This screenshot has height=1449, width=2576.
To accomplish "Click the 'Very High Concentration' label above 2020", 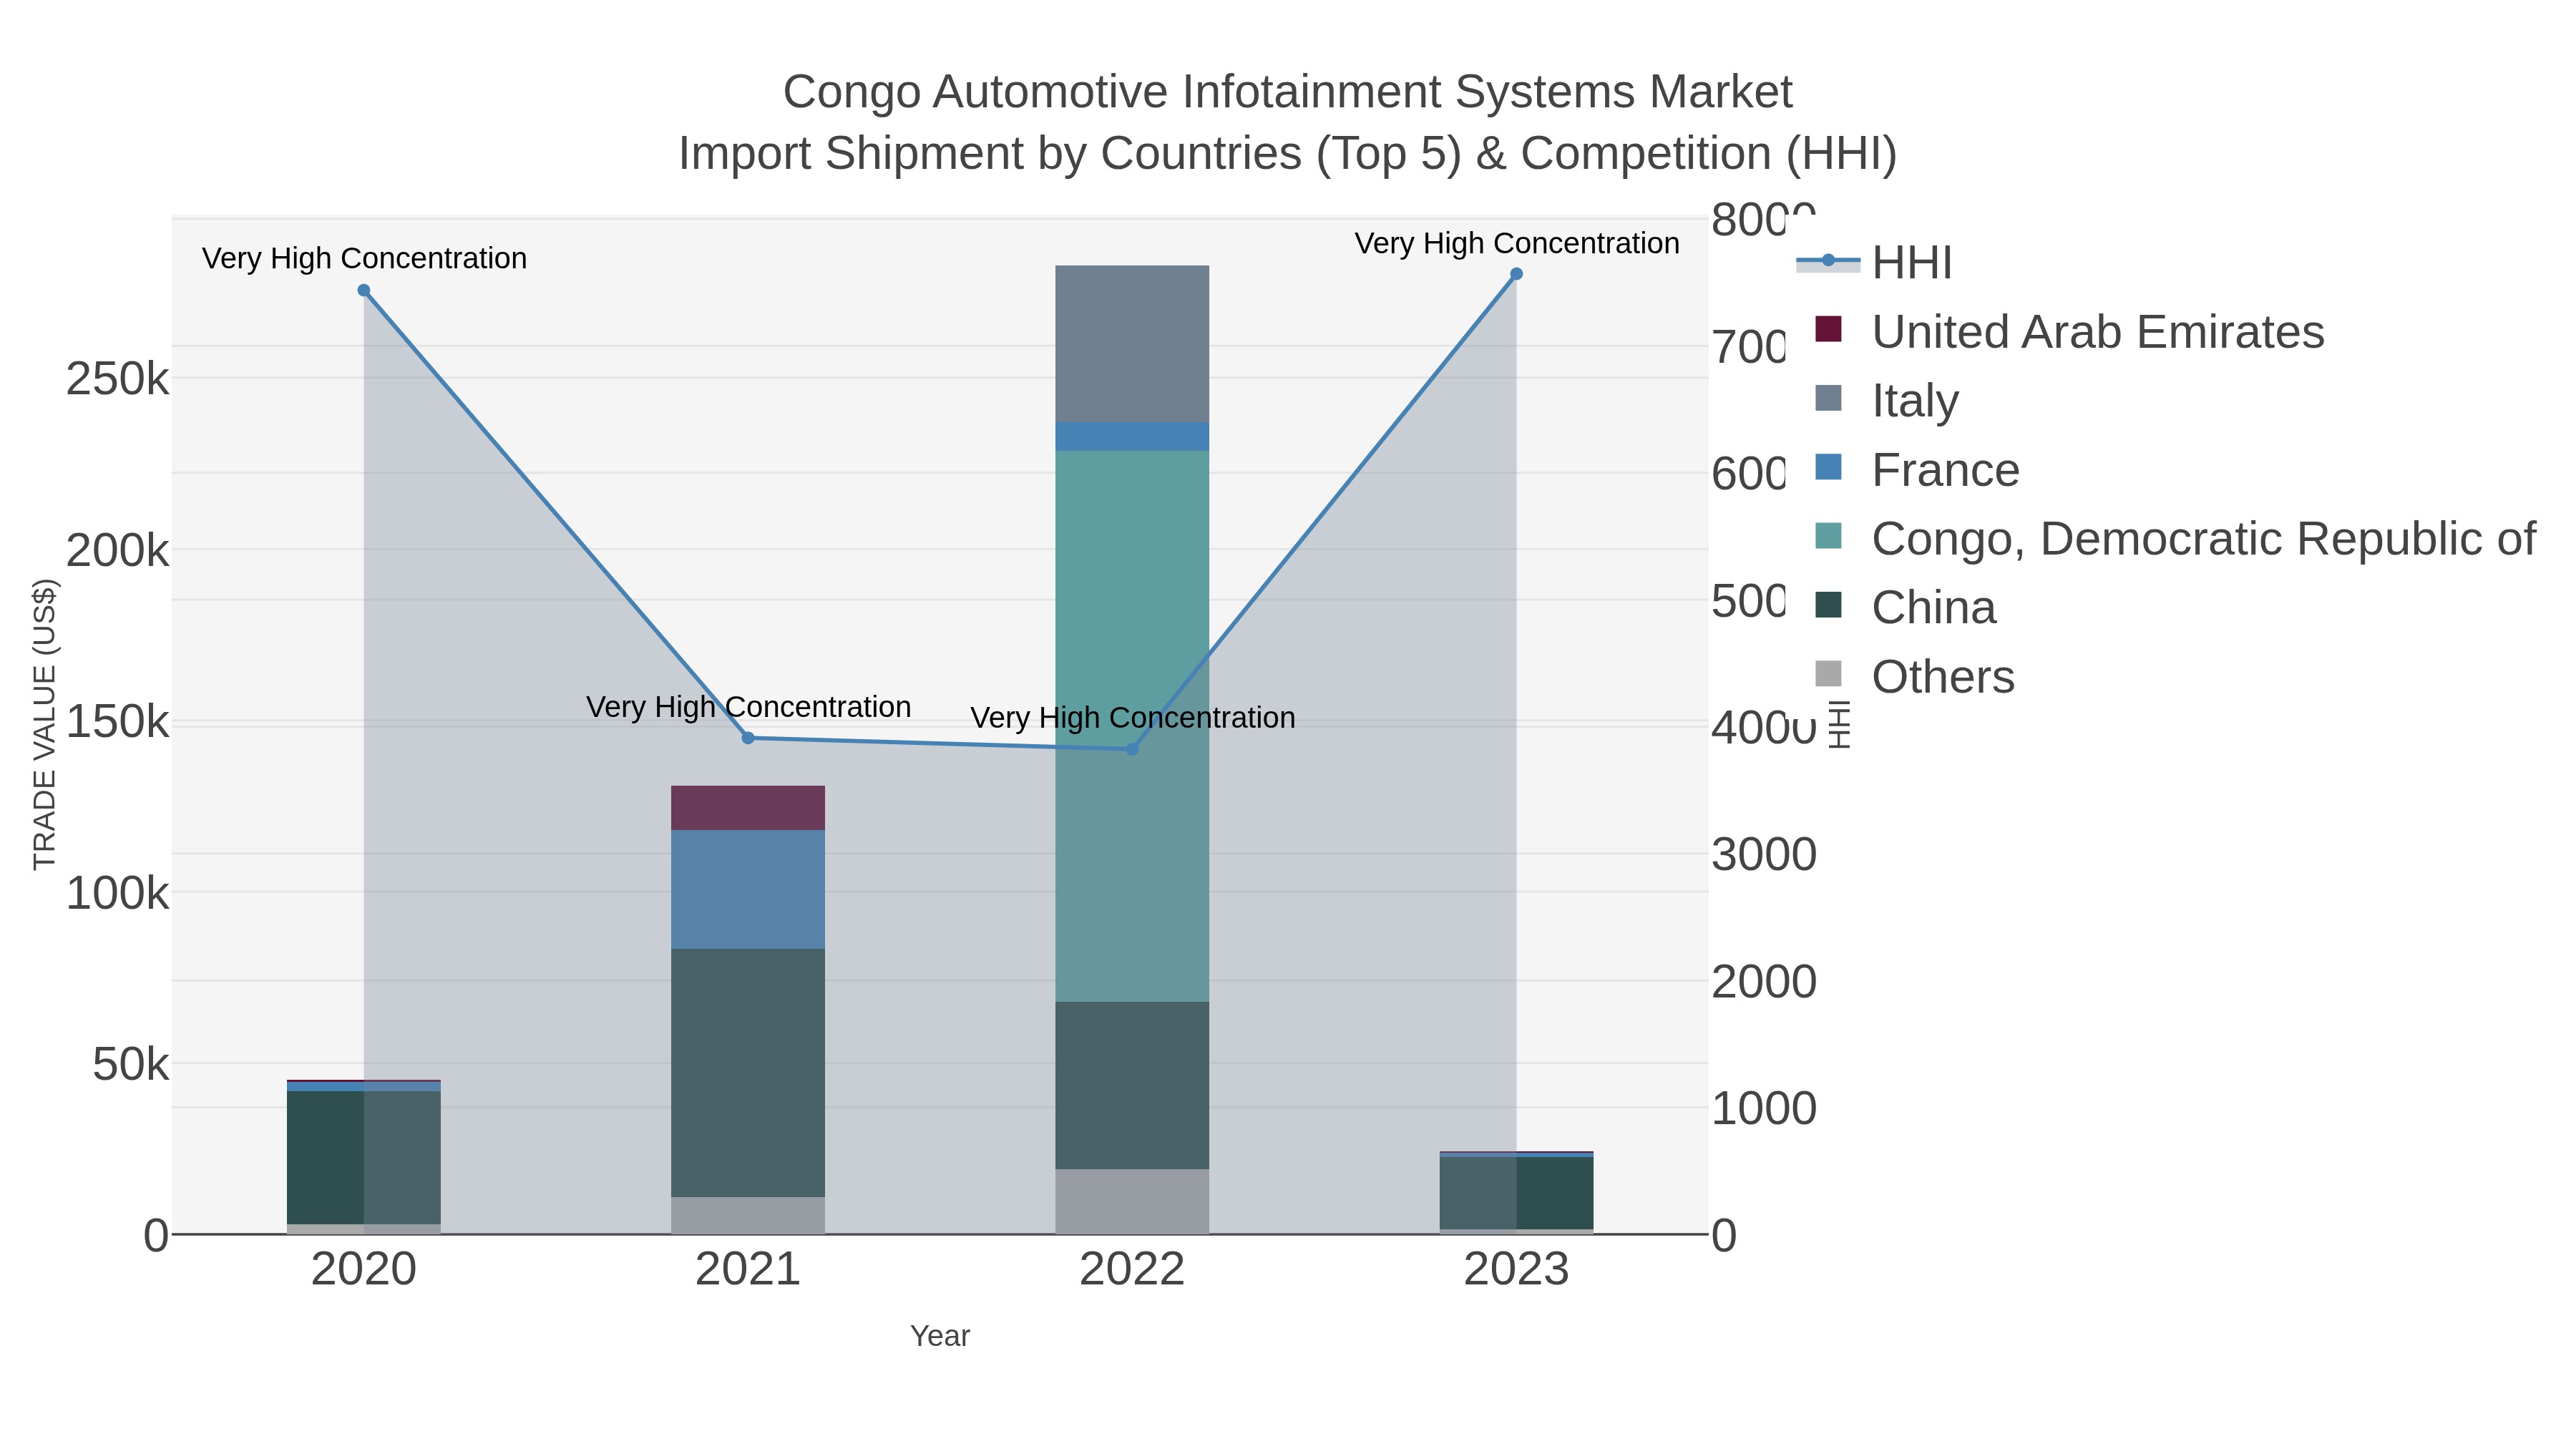I will (364, 258).
